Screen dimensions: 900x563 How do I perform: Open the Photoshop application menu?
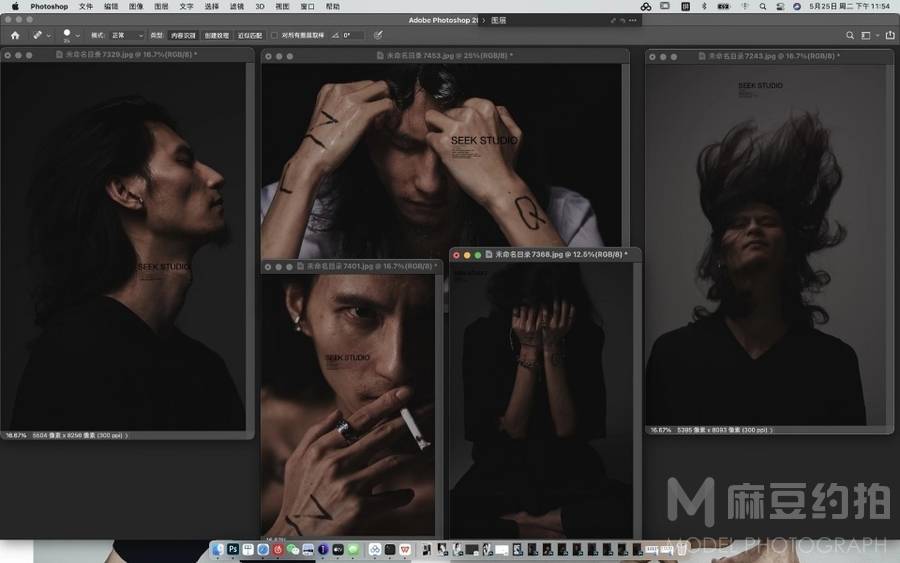point(49,6)
